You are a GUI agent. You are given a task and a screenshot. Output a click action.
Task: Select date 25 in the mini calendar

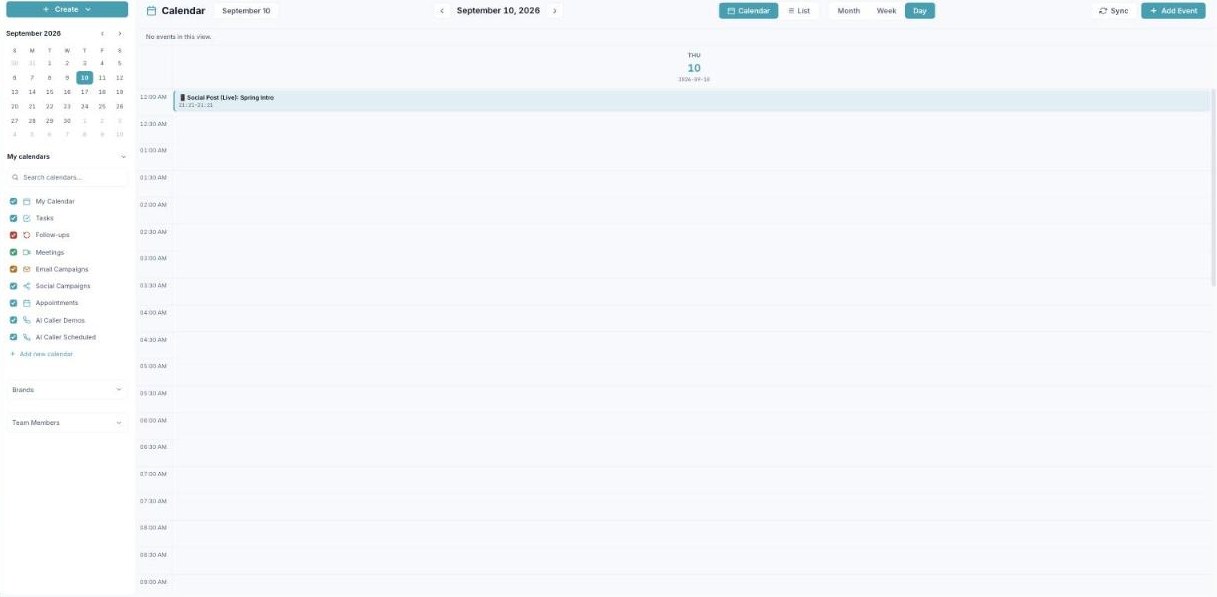click(102, 106)
